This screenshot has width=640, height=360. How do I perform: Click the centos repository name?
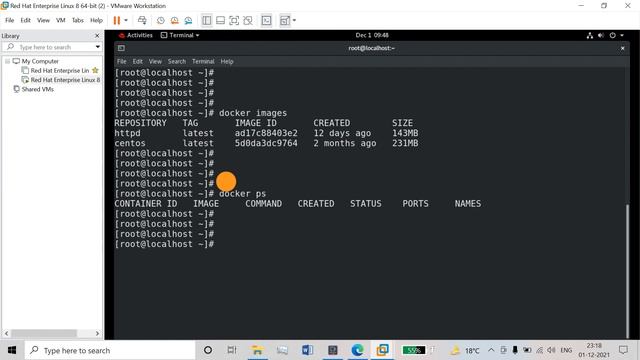pos(130,143)
